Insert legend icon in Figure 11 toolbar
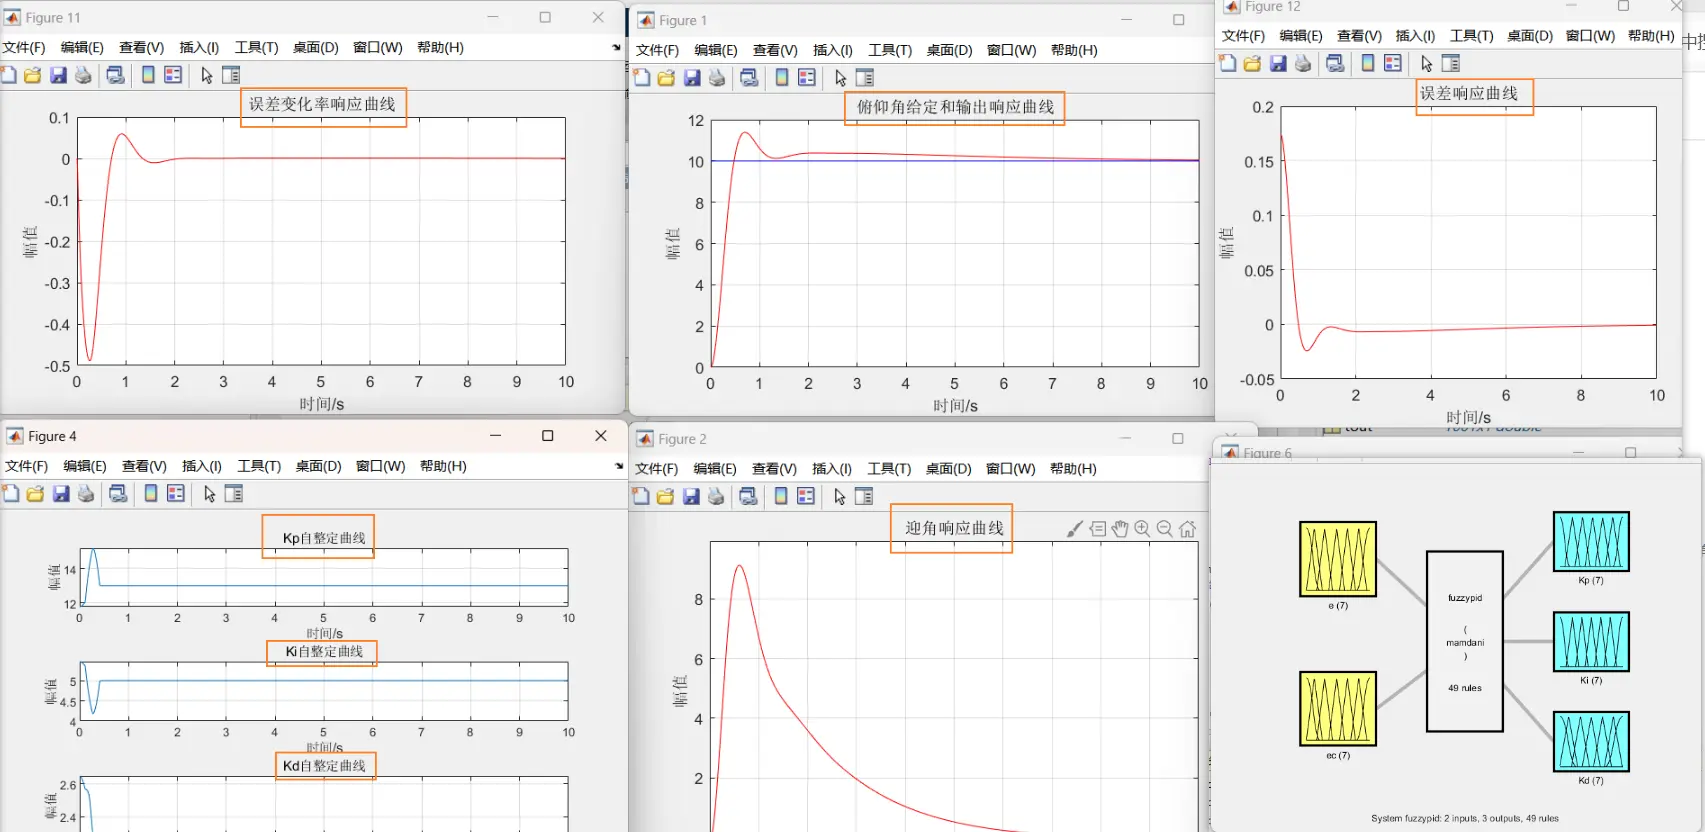The width and height of the screenshot is (1705, 832). pos(173,75)
